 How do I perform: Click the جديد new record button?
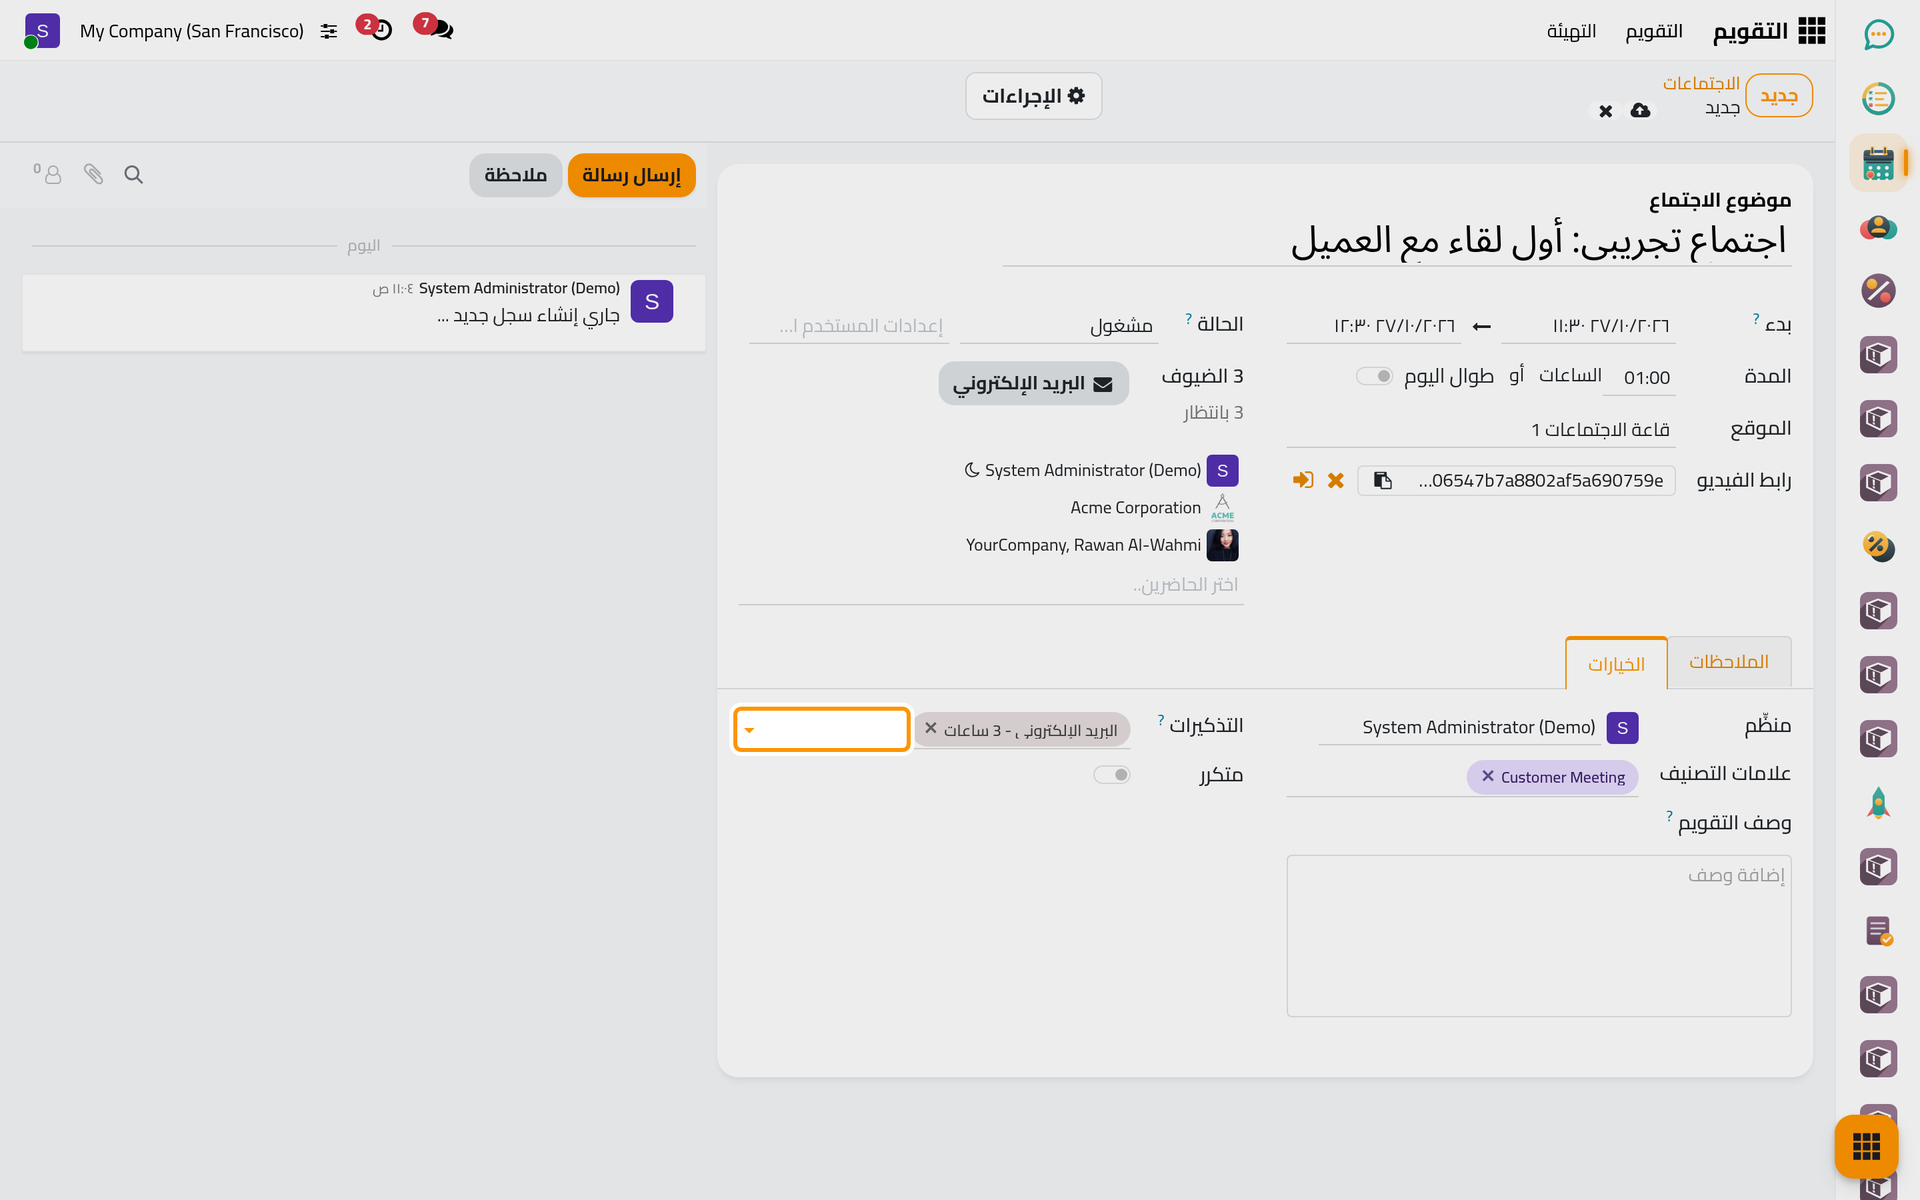(x=1779, y=96)
